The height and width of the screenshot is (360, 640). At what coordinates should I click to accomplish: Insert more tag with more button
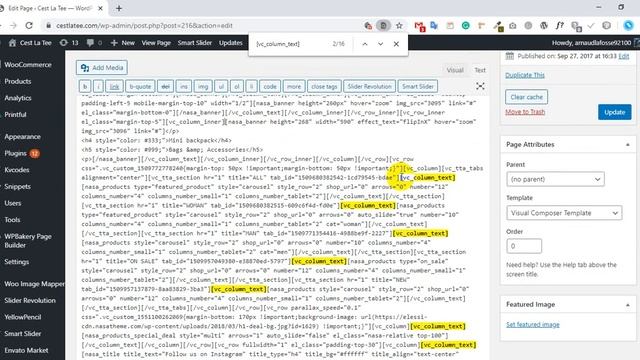[x=294, y=87]
